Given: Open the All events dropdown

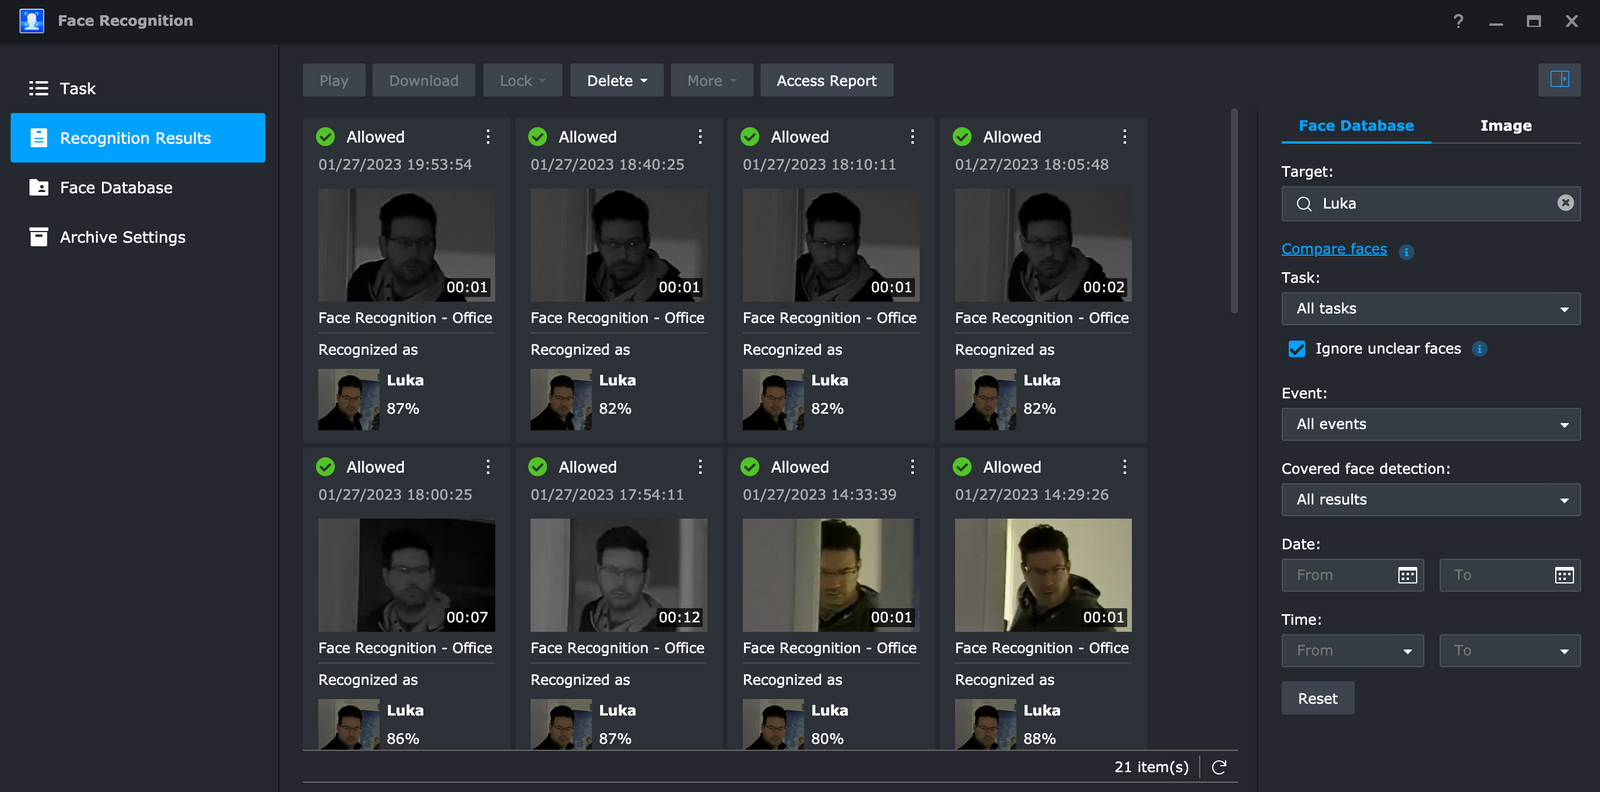Looking at the screenshot, I should (x=1431, y=424).
